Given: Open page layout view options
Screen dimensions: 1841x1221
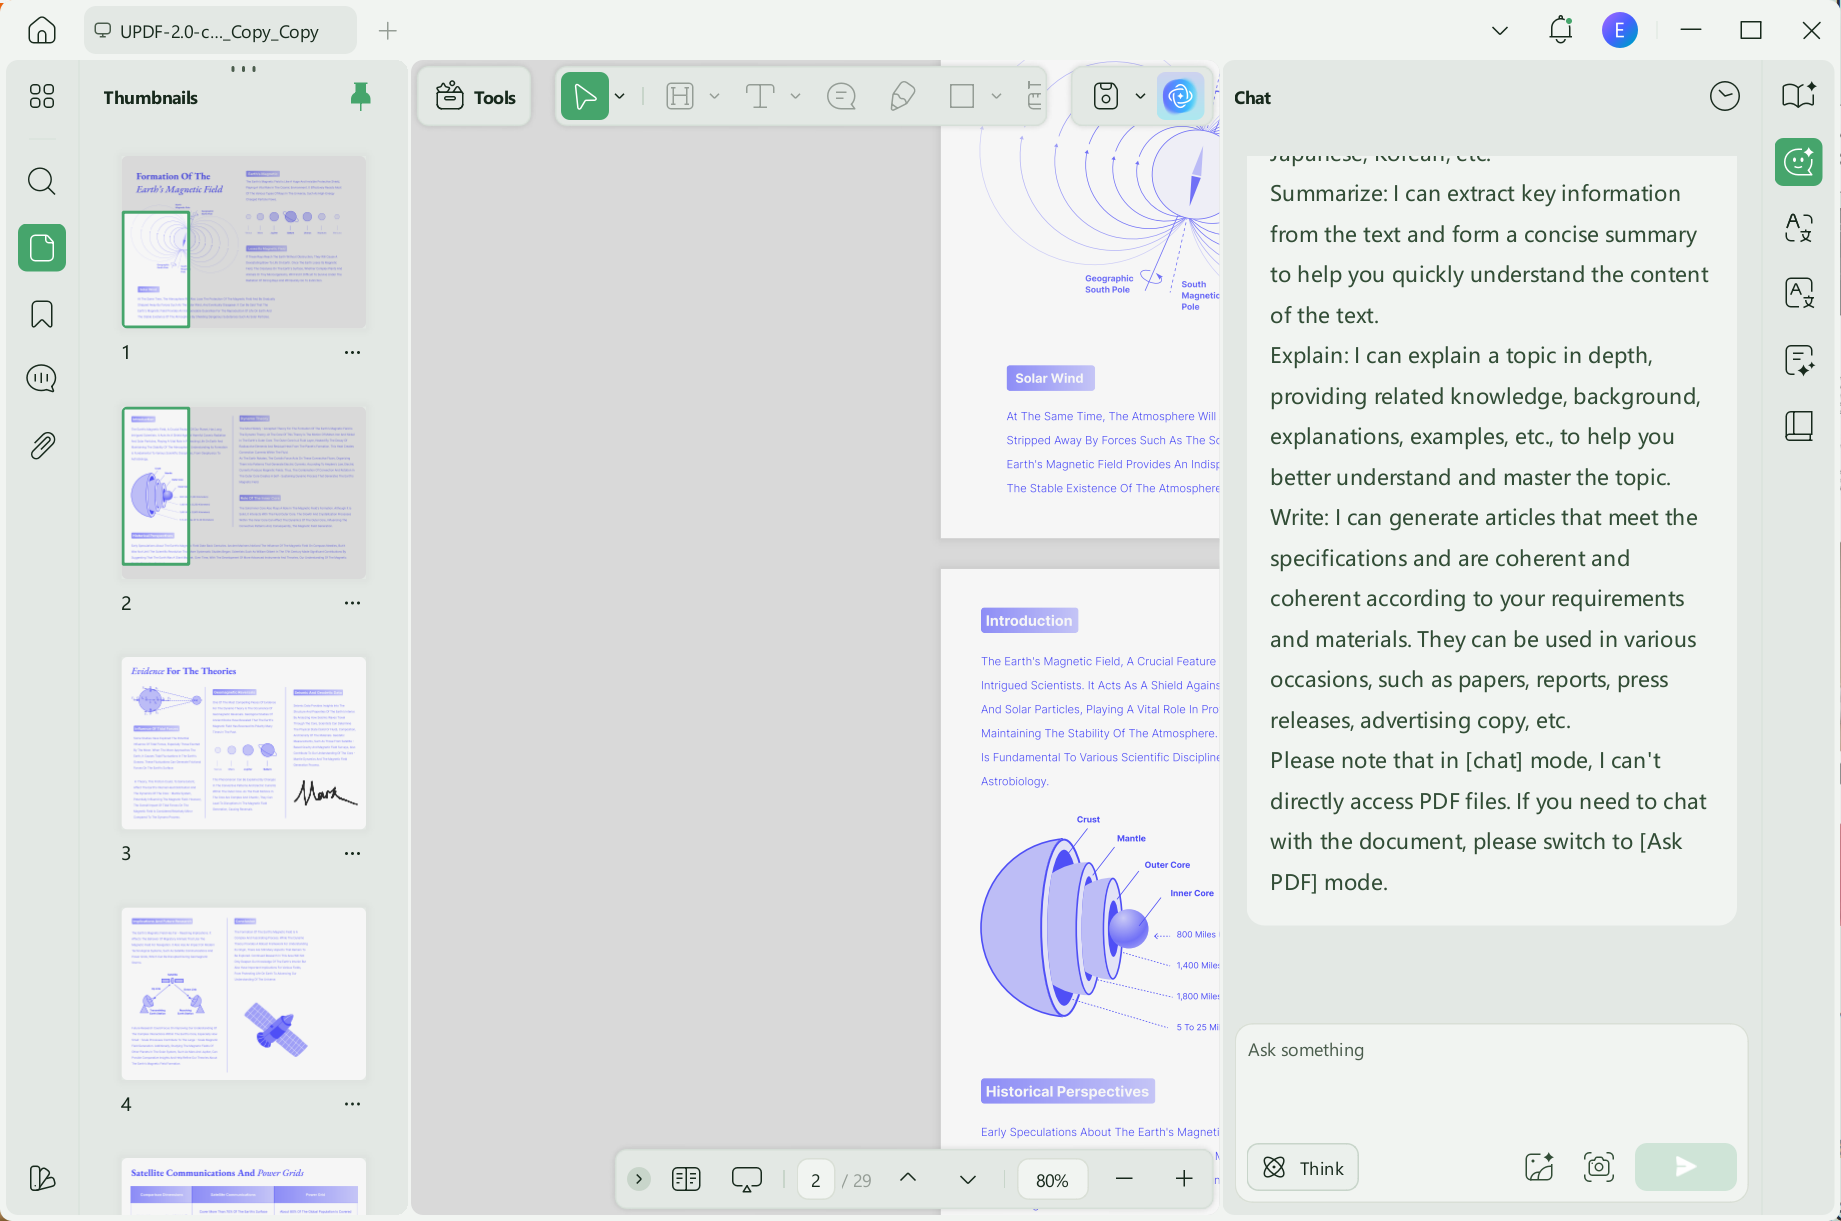Looking at the screenshot, I should pos(686,1179).
